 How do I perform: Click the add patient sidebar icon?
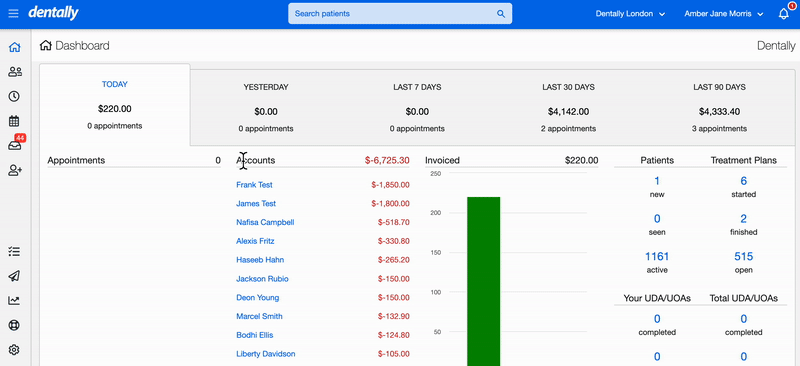point(15,170)
